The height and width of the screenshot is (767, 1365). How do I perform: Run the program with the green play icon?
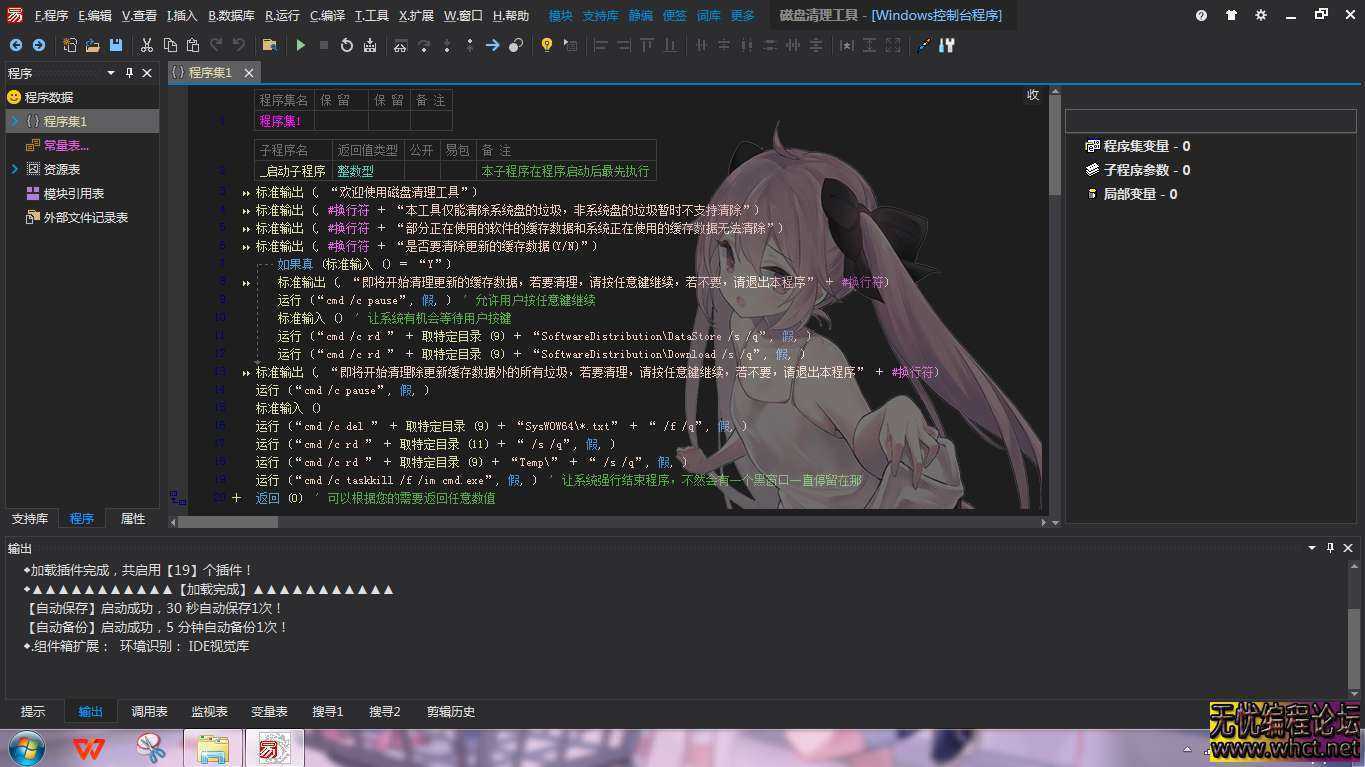tap(301, 45)
